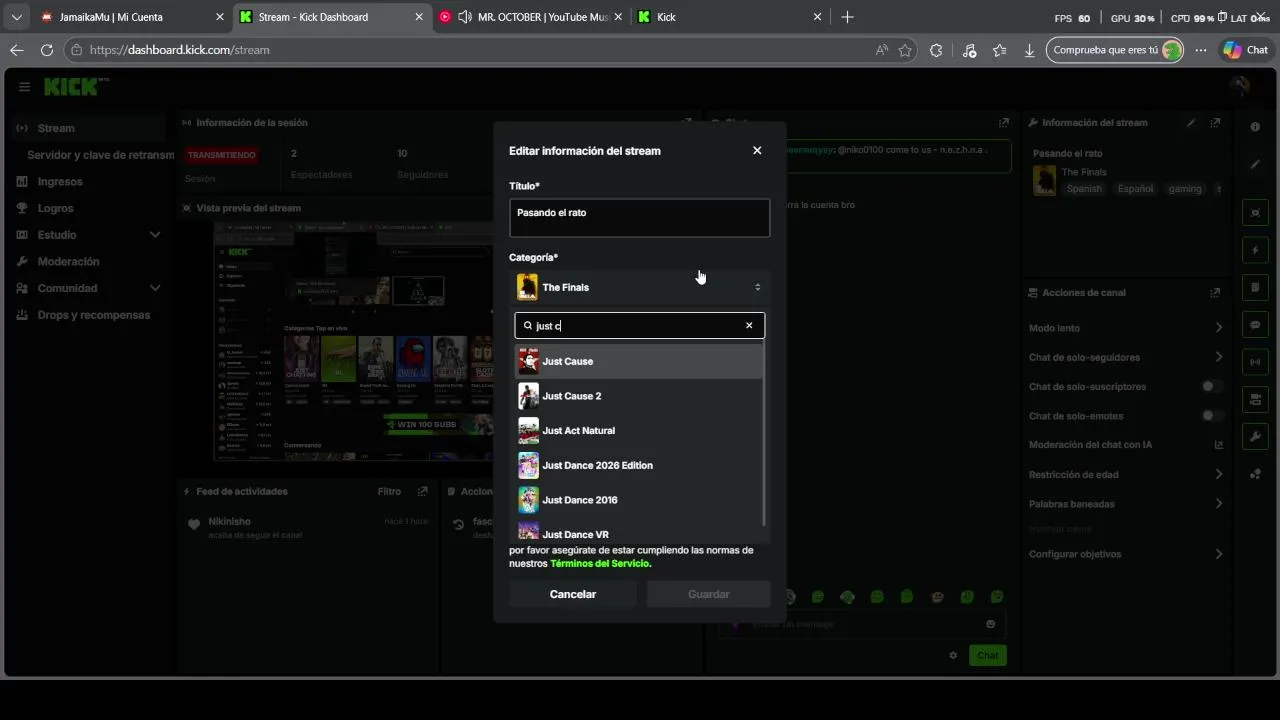Go back in the browser
1280x720 pixels.
coord(16,50)
